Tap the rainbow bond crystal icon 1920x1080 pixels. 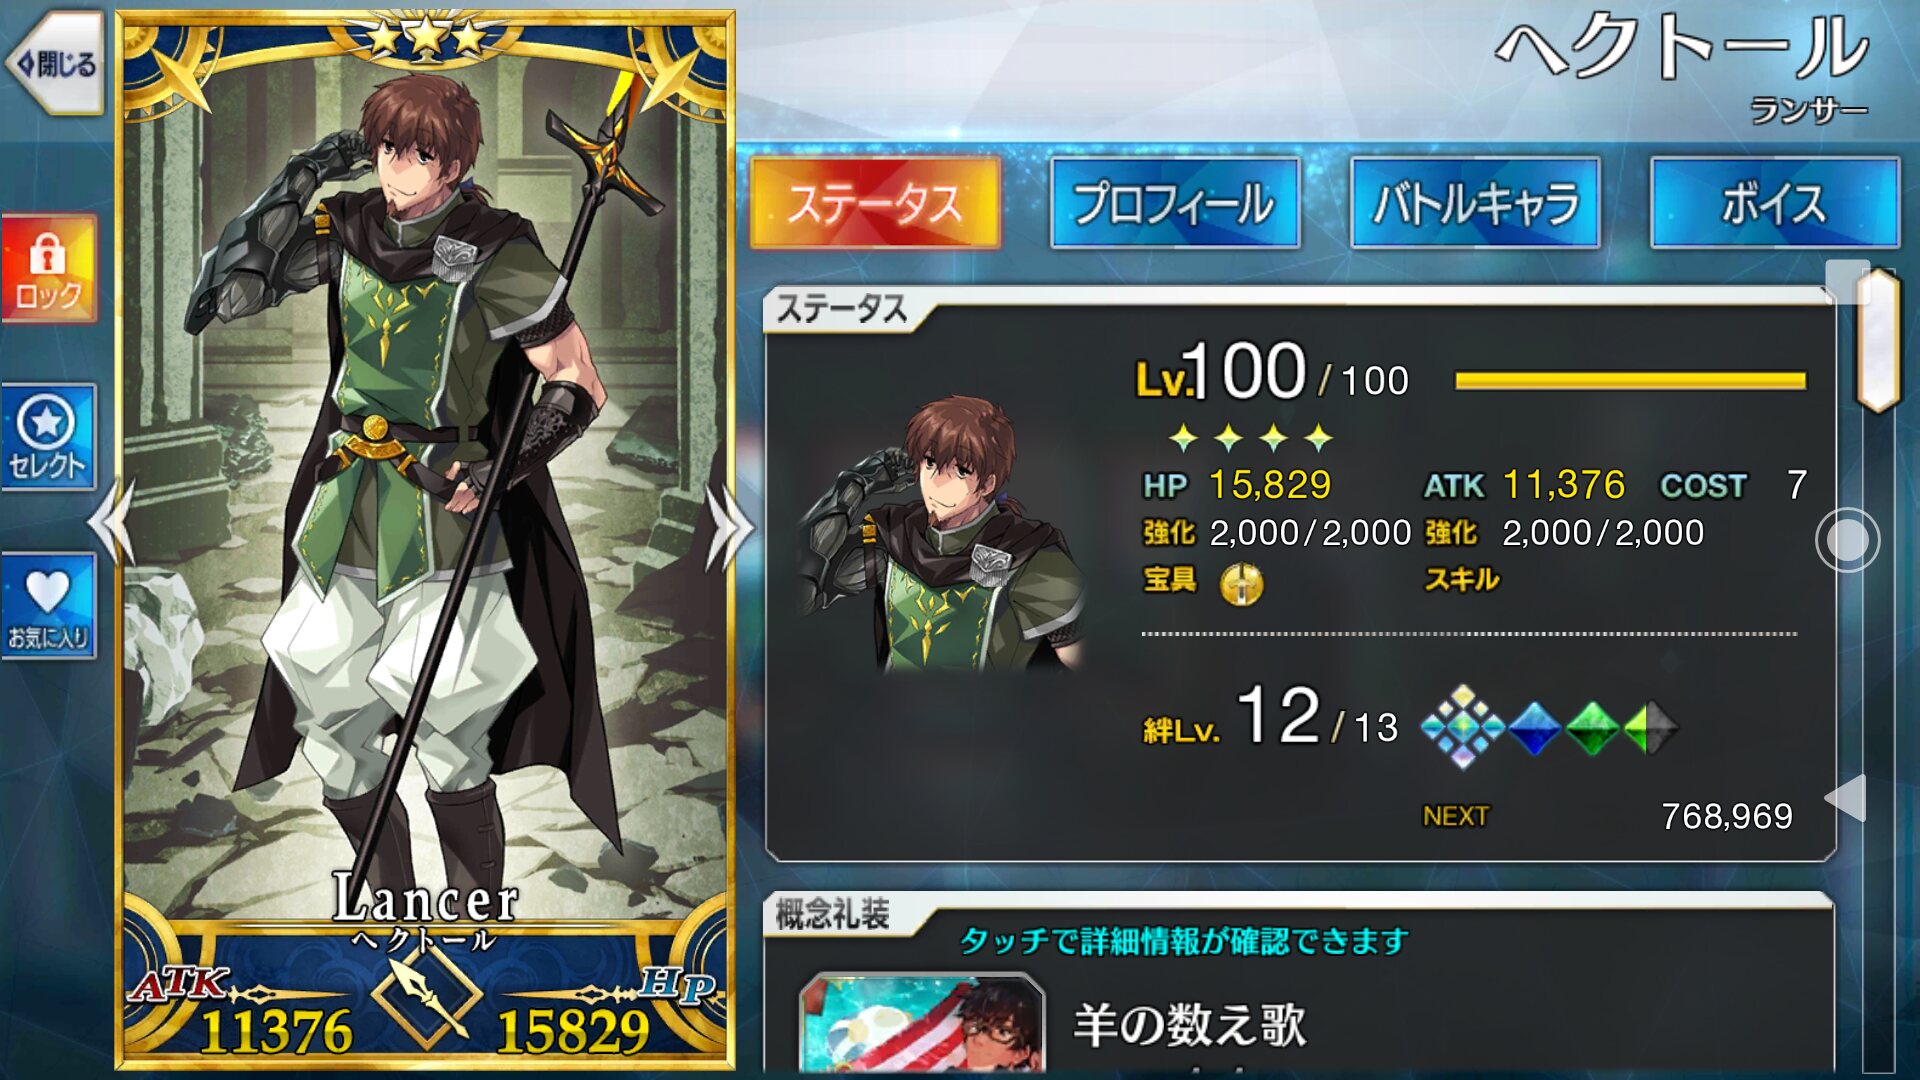click(1462, 727)
